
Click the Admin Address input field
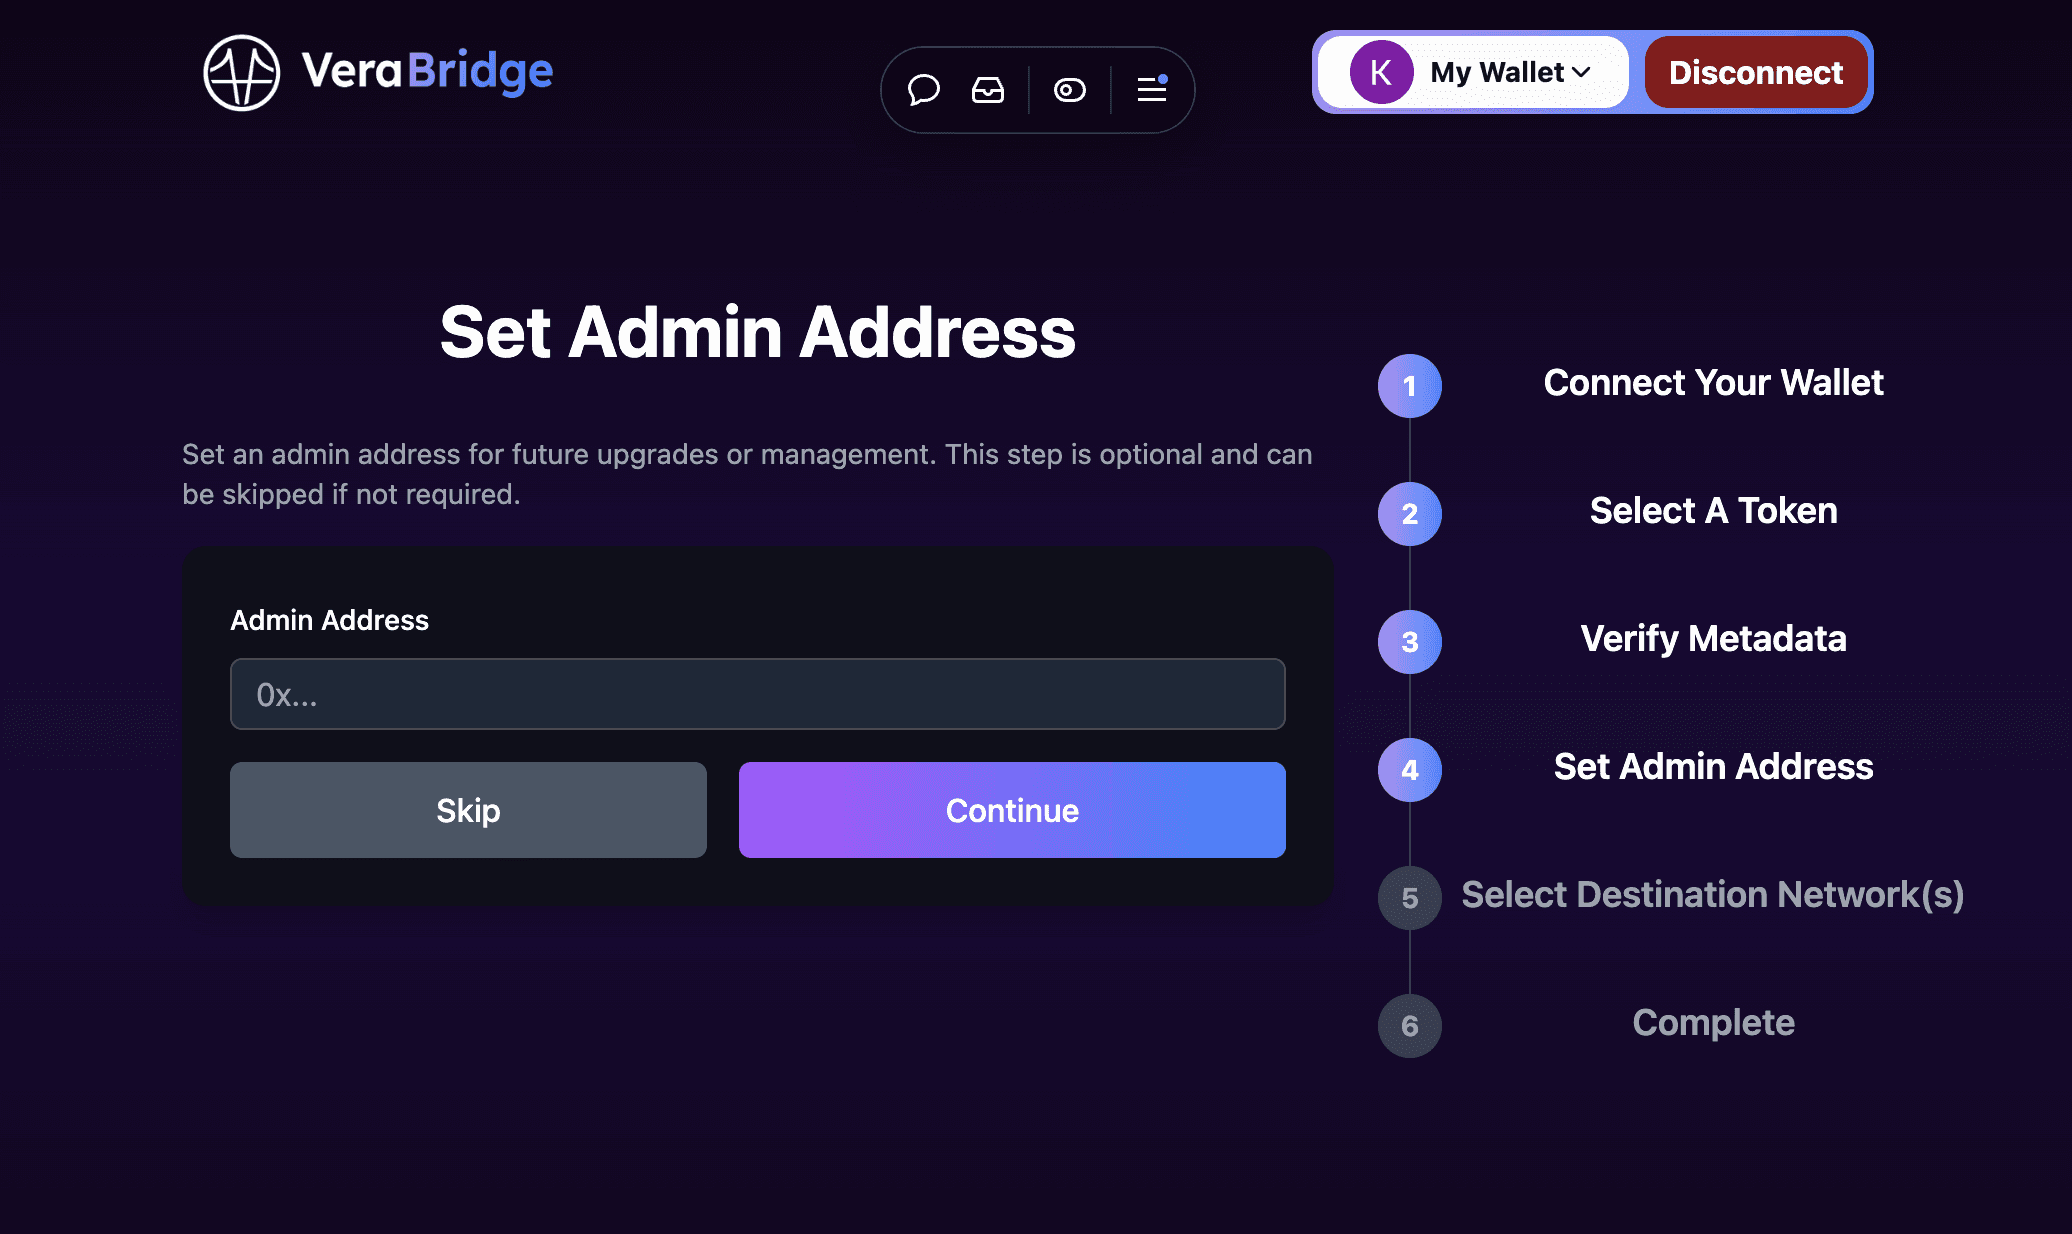point(758,693)
